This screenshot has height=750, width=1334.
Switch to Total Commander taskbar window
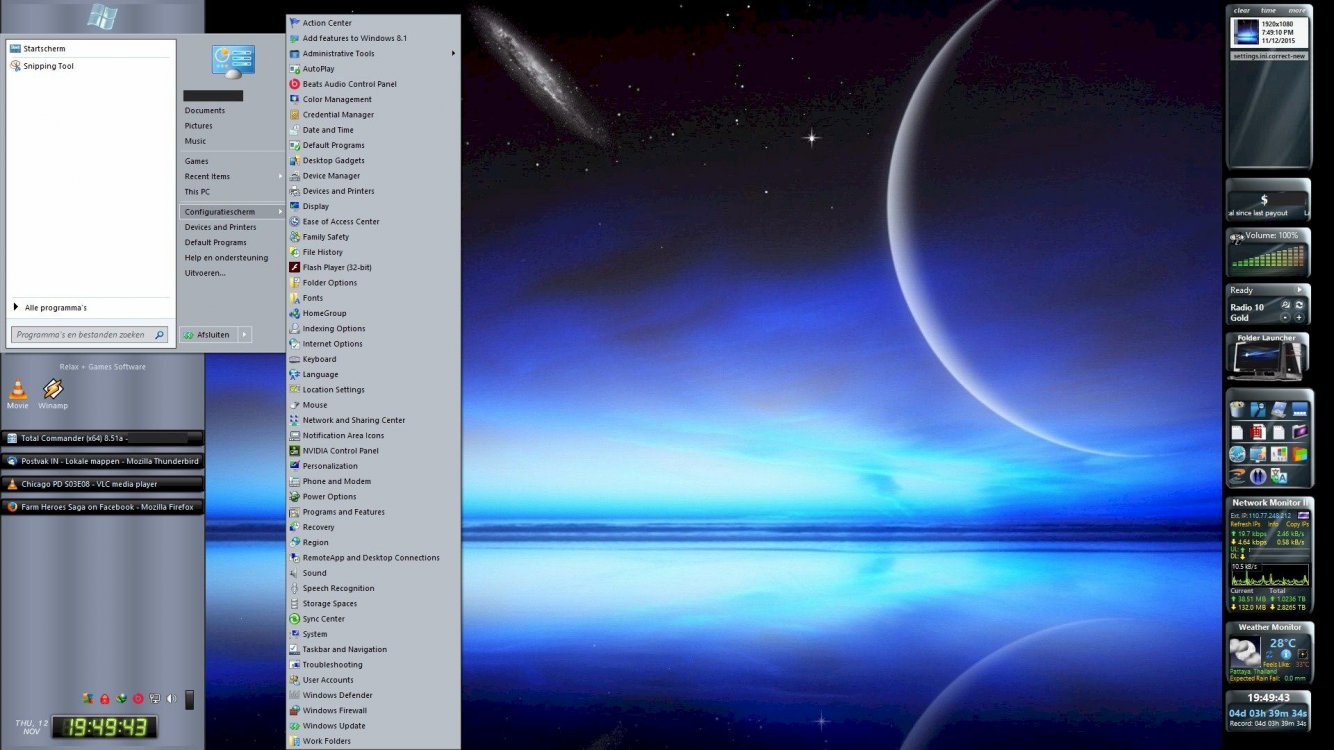point(102,438)
